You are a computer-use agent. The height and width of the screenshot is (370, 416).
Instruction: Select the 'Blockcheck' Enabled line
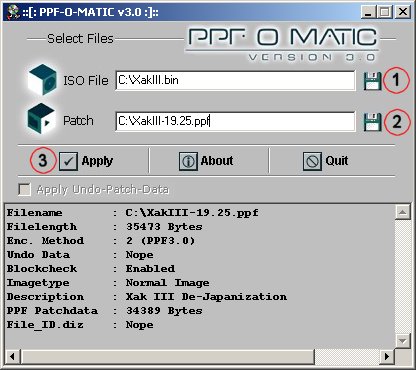point(91,269)
